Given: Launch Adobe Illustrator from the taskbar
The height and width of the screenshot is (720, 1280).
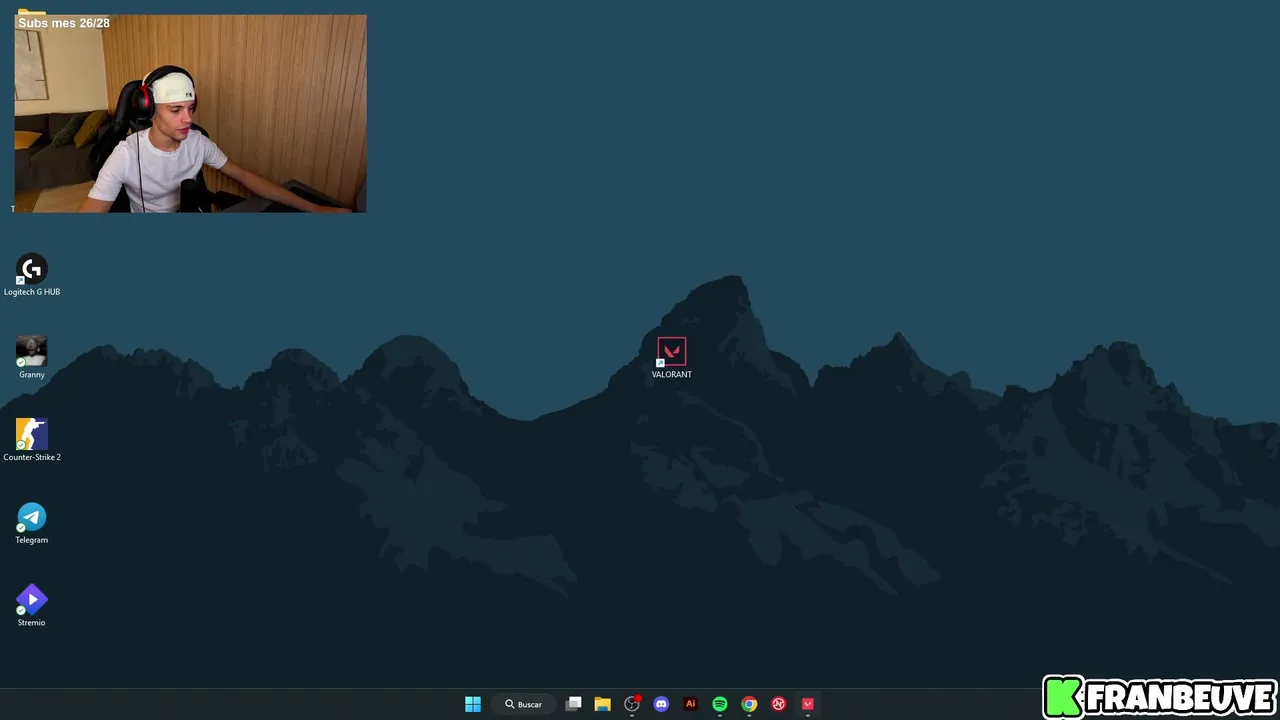Looking at the screenshot, I should 690,704.
